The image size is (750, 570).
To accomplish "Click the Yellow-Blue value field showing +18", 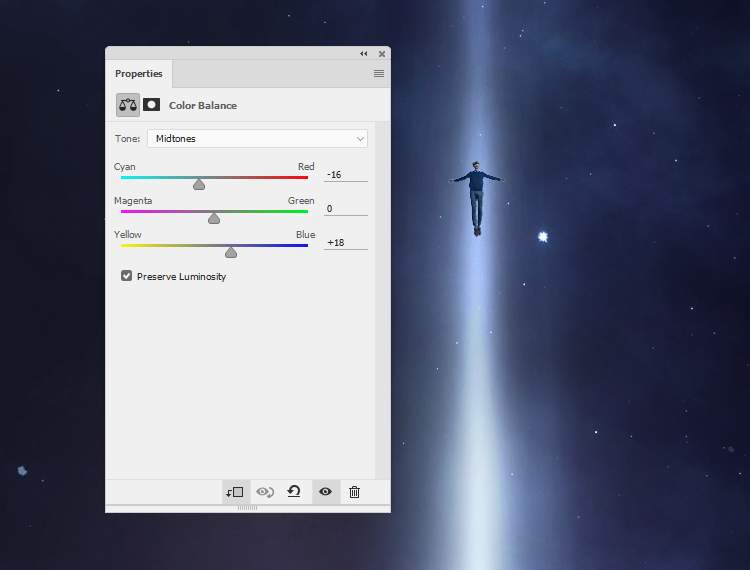I will pos(345,242).
